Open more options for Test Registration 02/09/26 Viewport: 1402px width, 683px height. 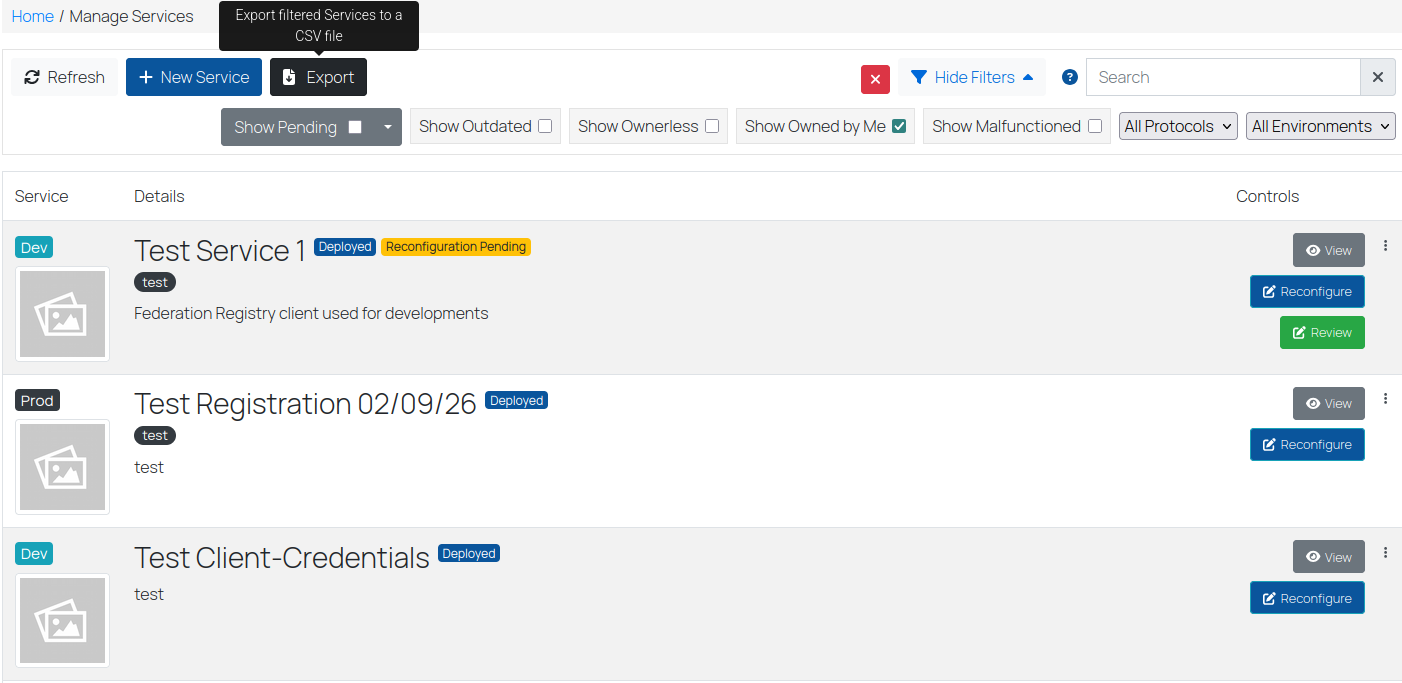click(x=1385, y=398)
